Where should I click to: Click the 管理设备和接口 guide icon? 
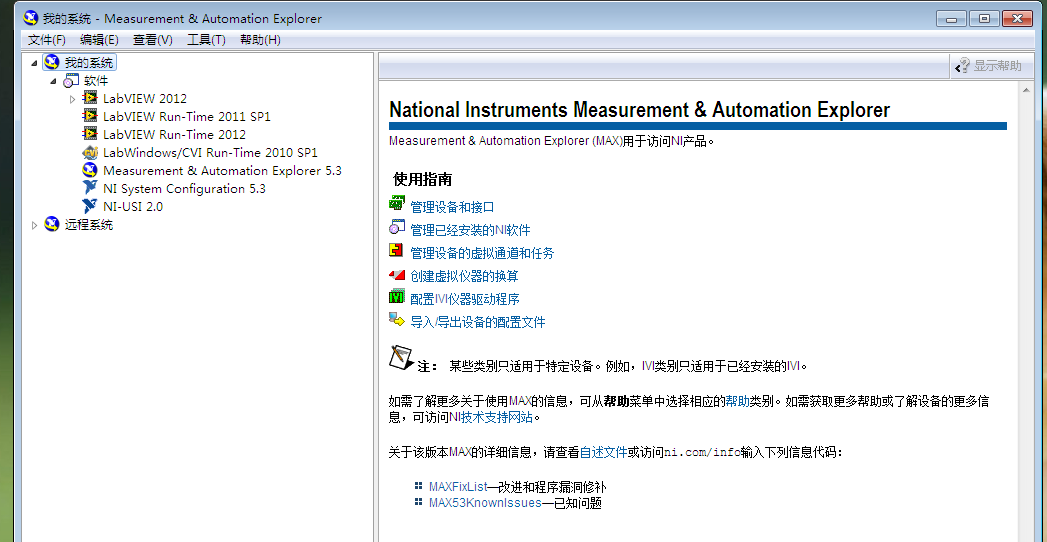pyautogui.click(x=397, y=203)
